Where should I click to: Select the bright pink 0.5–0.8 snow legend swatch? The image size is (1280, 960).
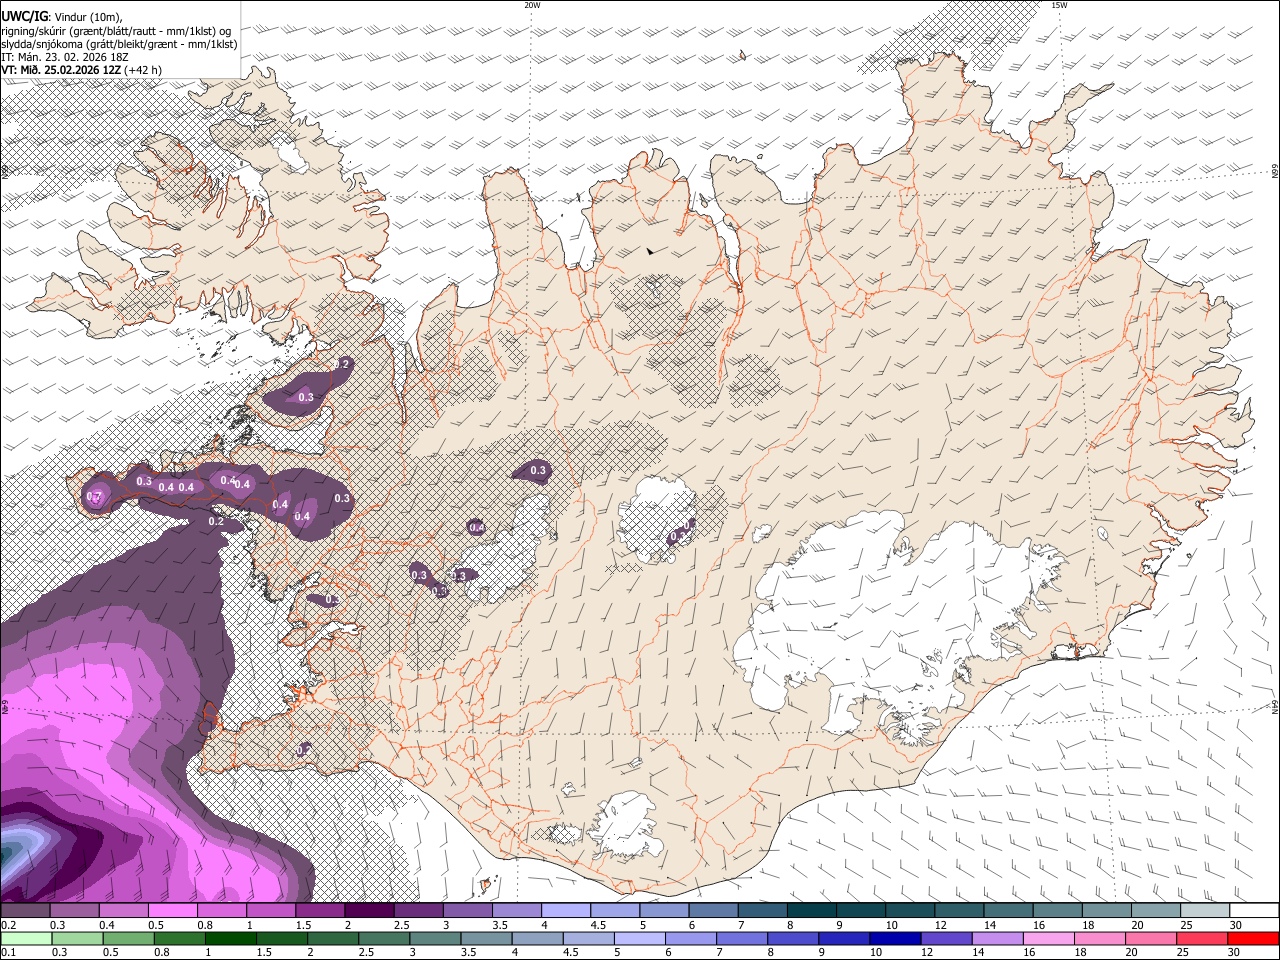172,911
